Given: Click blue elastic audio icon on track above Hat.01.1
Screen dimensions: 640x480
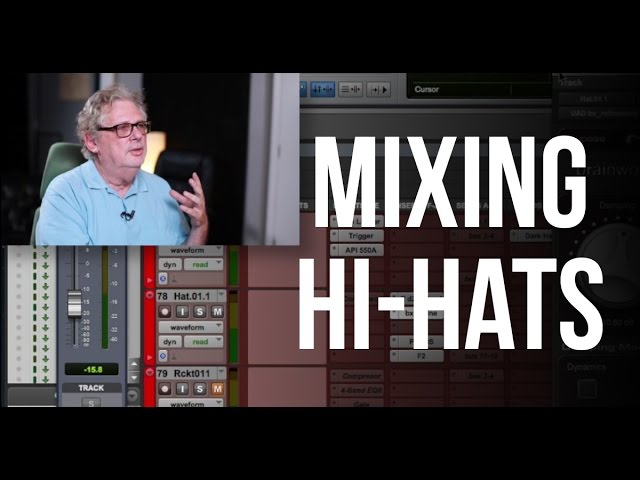Looking at the screenshot, I should pos(163,279).
